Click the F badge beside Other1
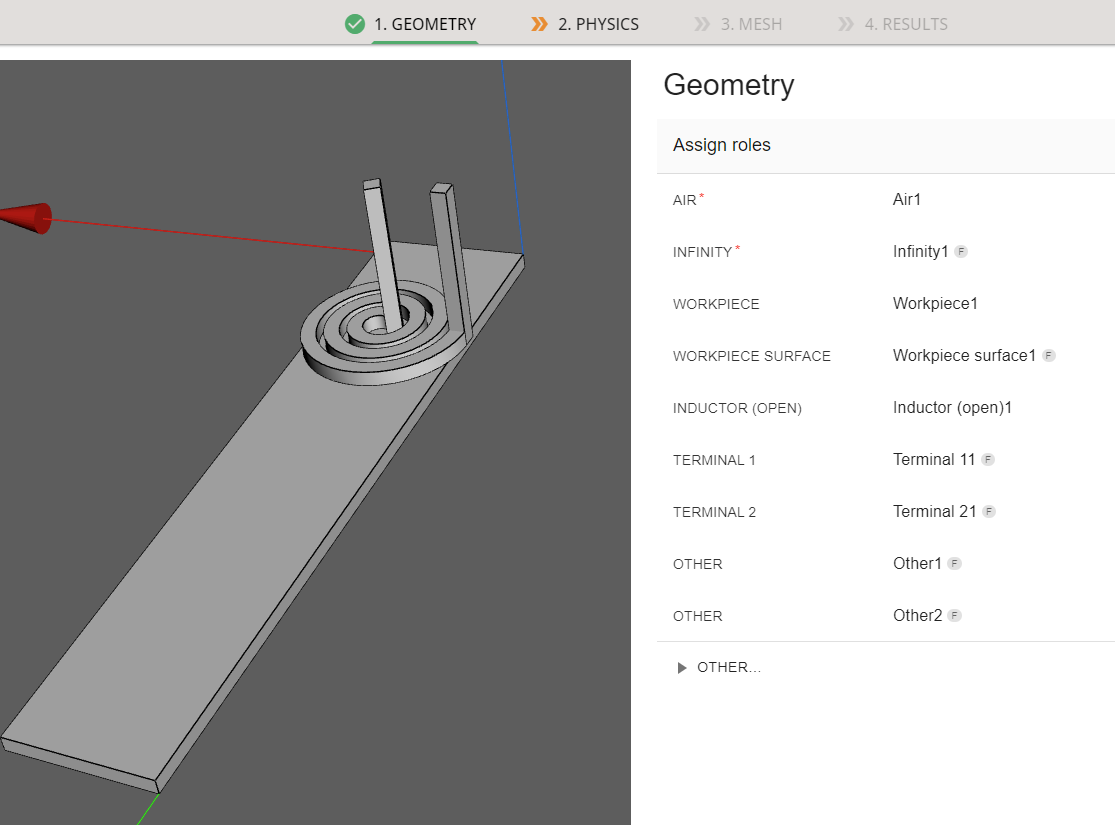Screen dimensions: 1115x825 [955, 564]
